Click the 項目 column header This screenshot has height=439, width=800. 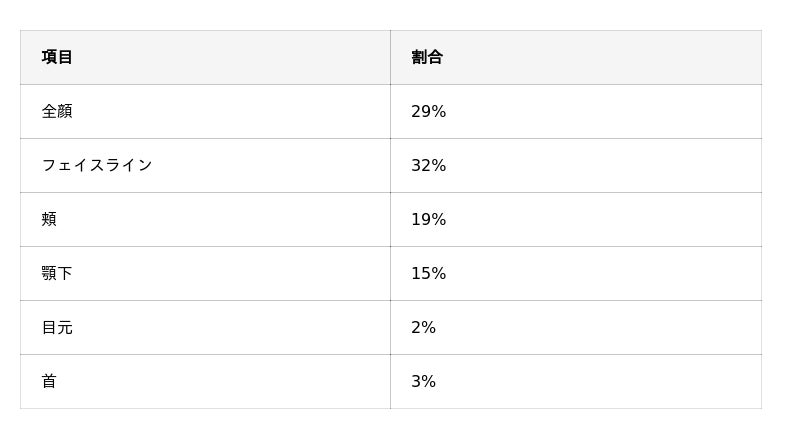57,57
